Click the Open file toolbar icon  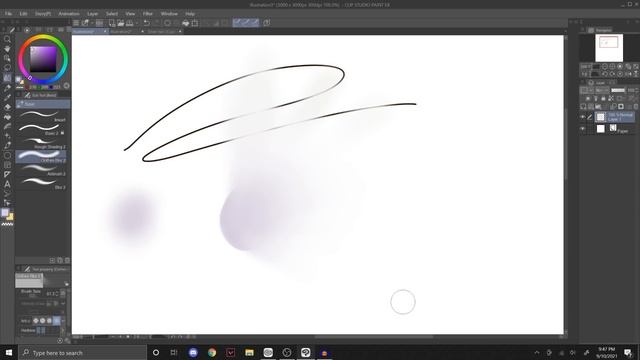coord(120,23)
